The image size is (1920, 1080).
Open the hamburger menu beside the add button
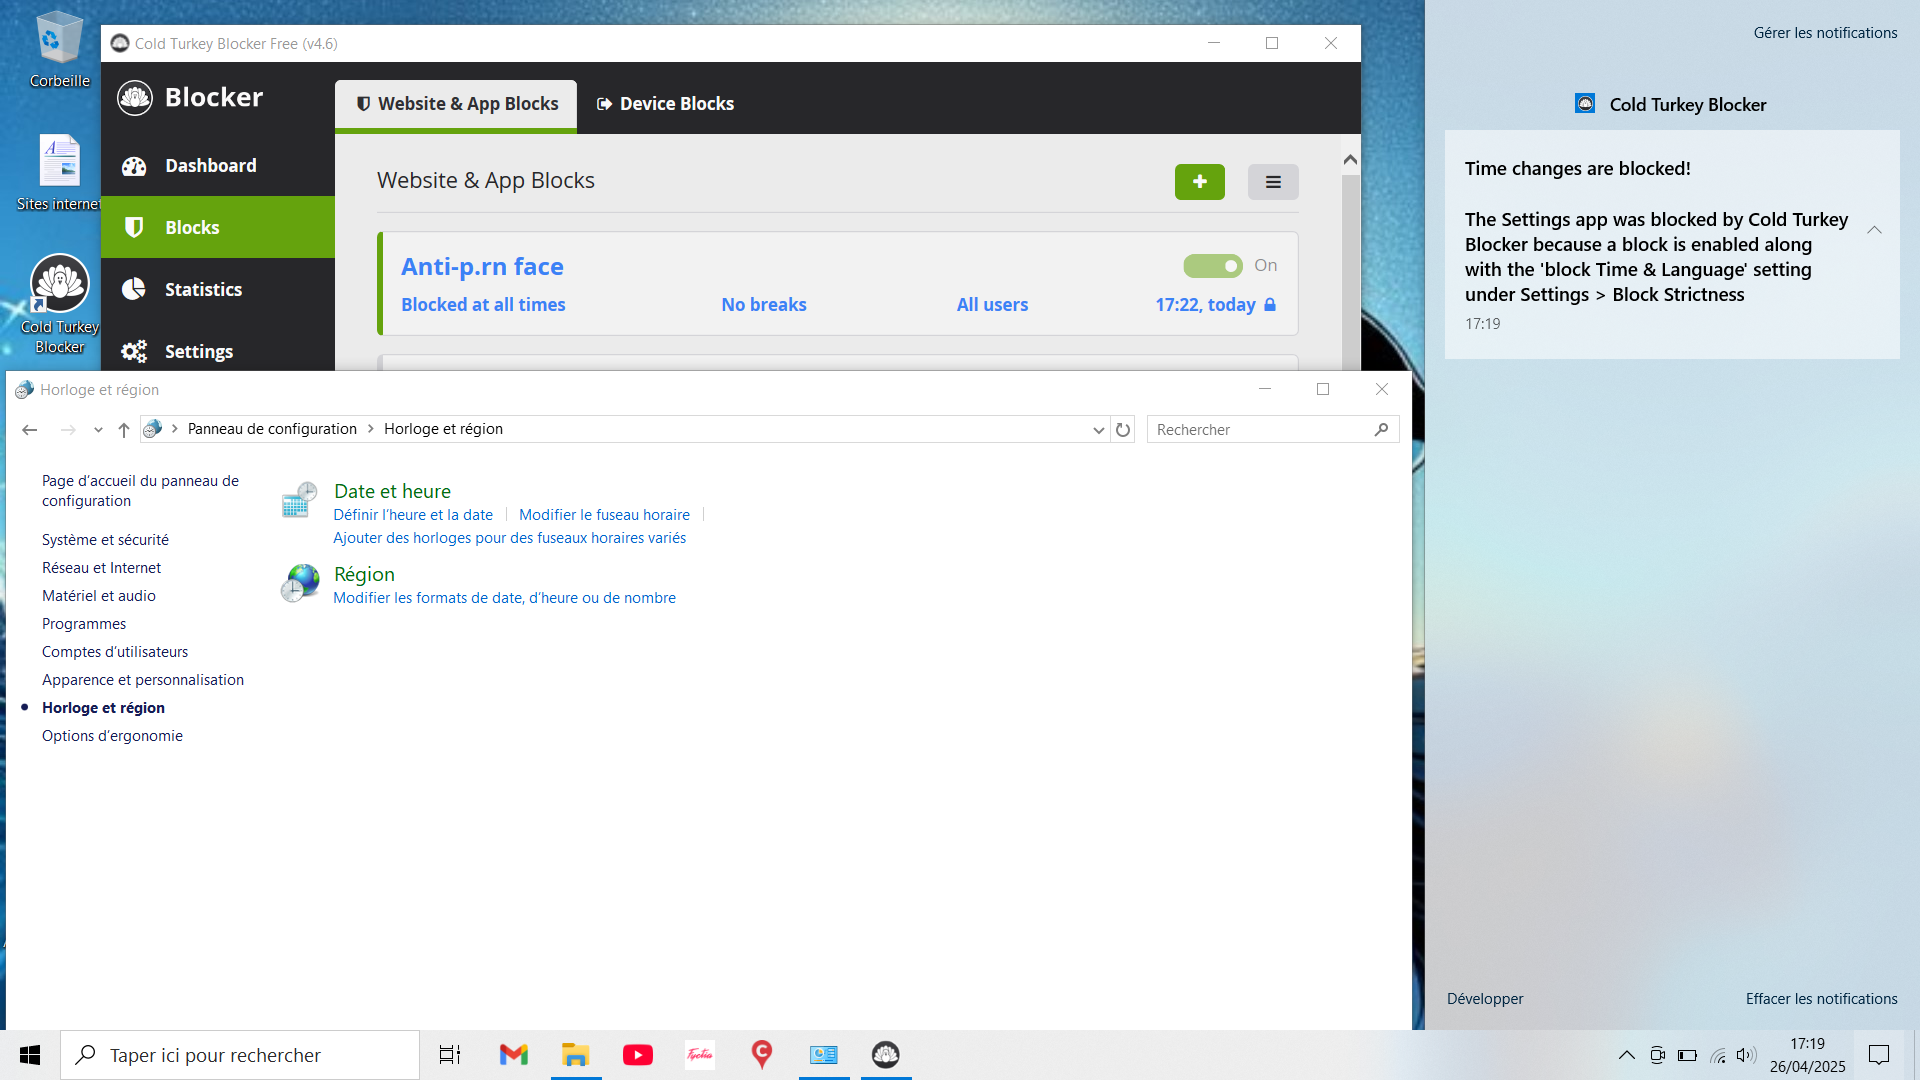(x=1273, y=182)
